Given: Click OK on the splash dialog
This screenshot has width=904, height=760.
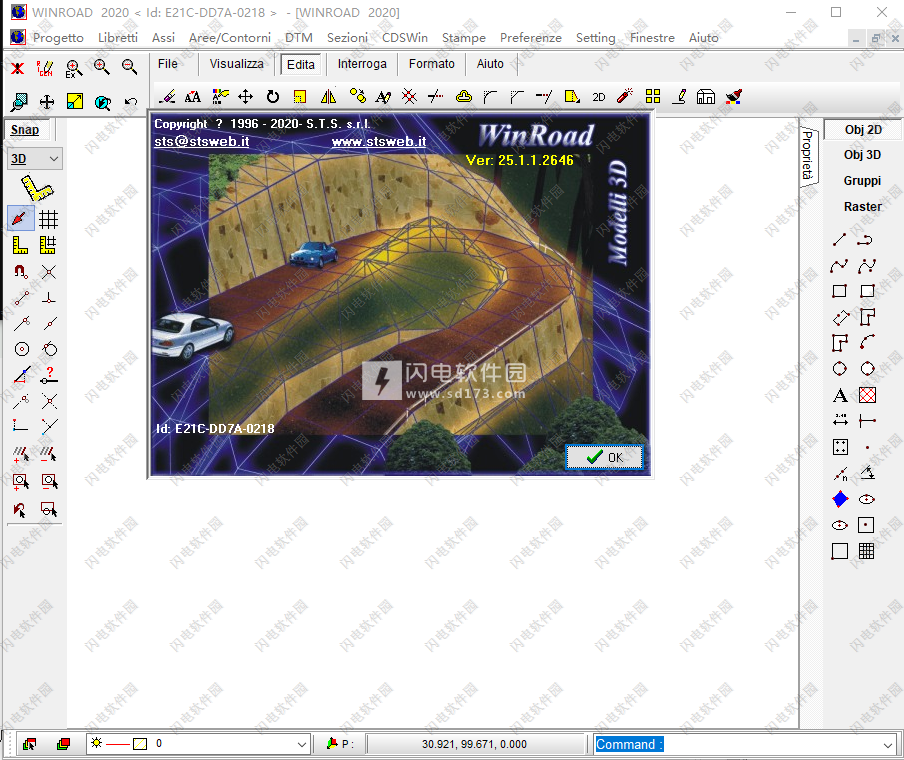Looking at the screenshot, I should coord(604,457).
